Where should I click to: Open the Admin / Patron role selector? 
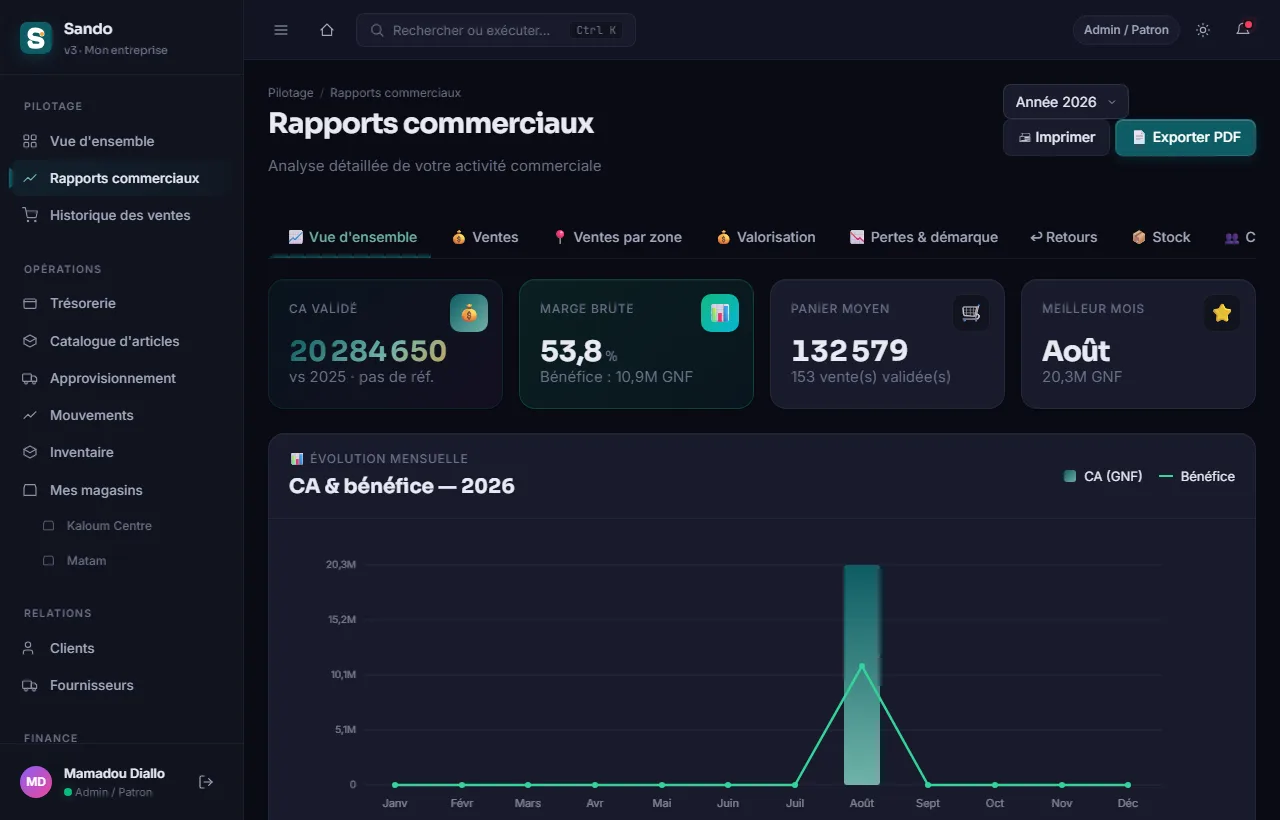point(1126,30)
